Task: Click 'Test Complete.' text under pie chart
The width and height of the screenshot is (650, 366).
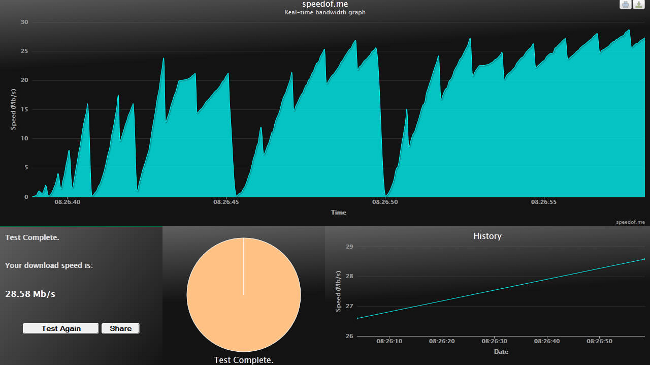Action: [244, 360]
